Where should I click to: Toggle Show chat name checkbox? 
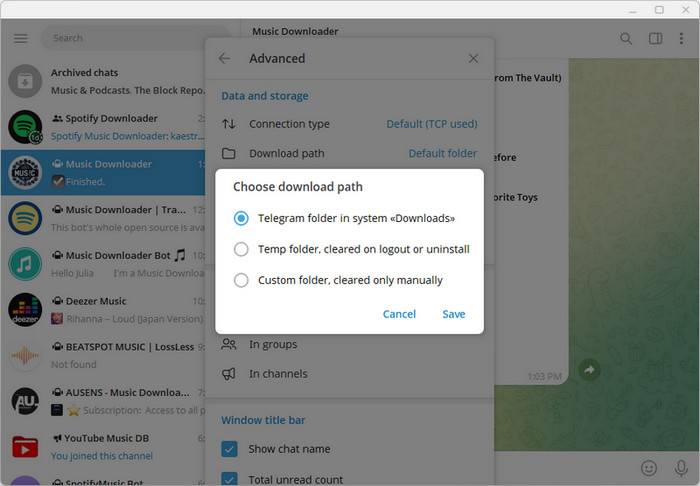click(x=229, y=449)
